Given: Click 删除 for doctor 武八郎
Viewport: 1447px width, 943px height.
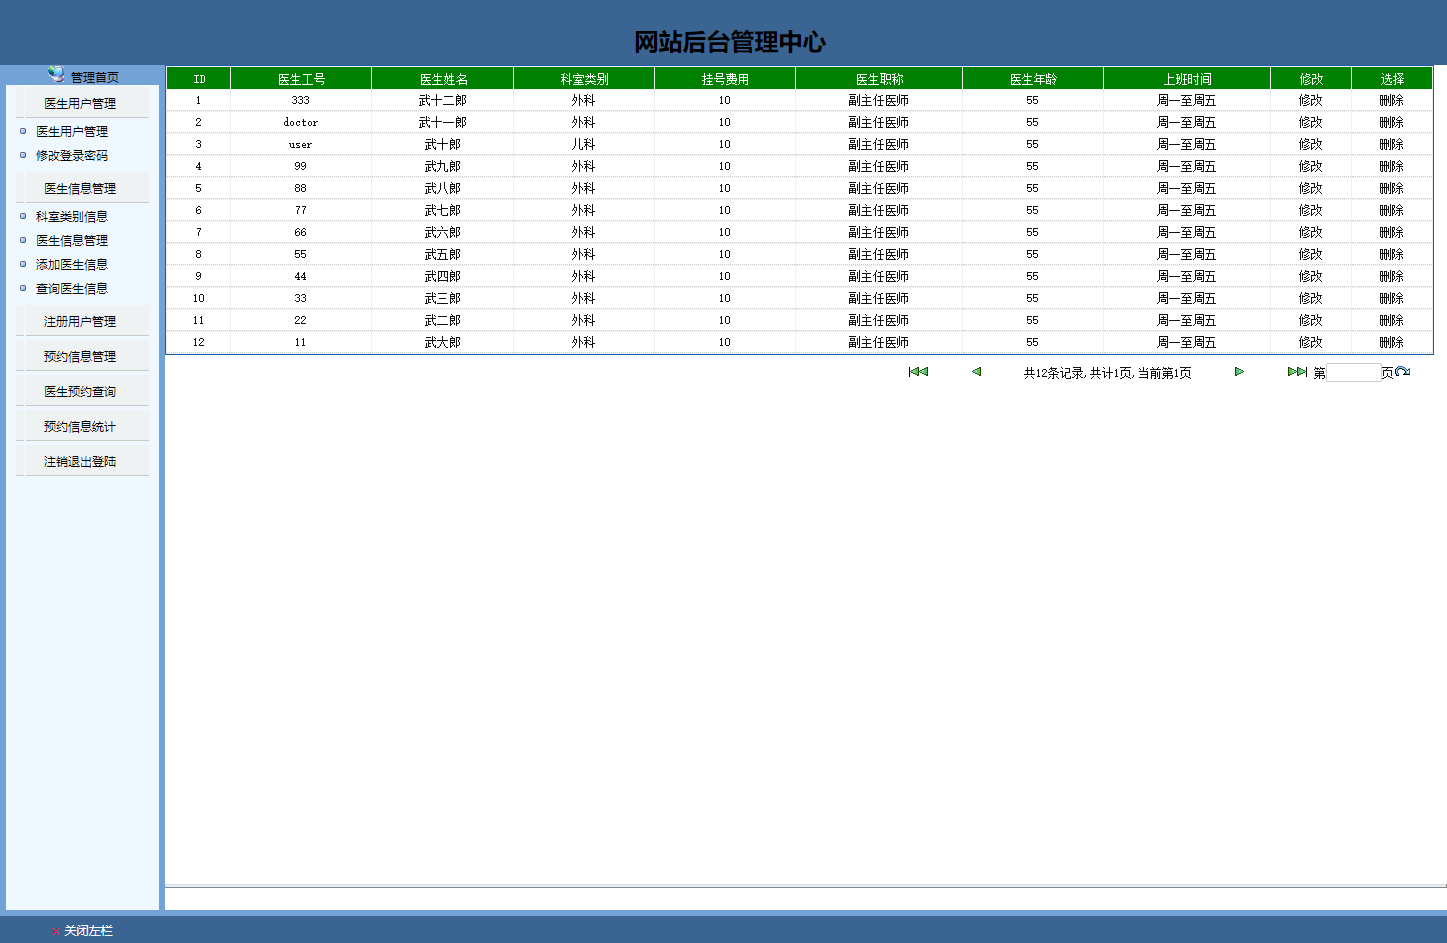Looking at the screenshot, I should 1392,188.
